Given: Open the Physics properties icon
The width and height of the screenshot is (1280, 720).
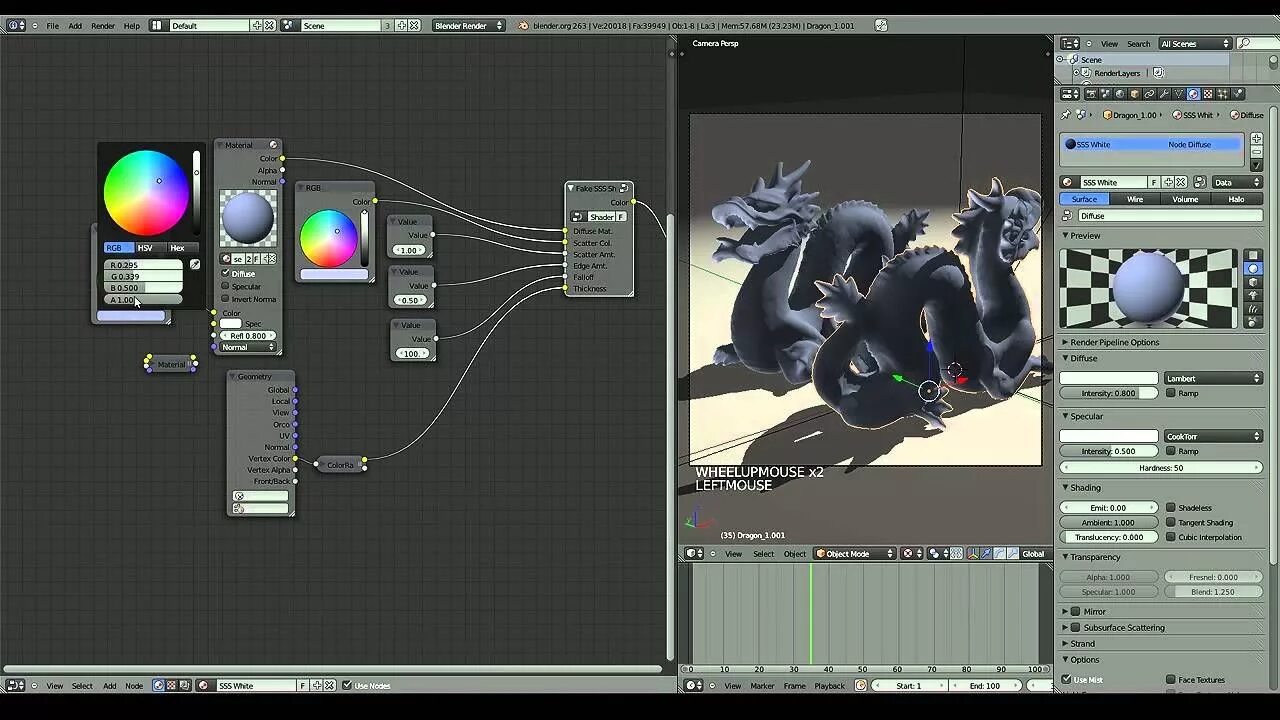Looking at the screenshot, I should (1236, 94).
